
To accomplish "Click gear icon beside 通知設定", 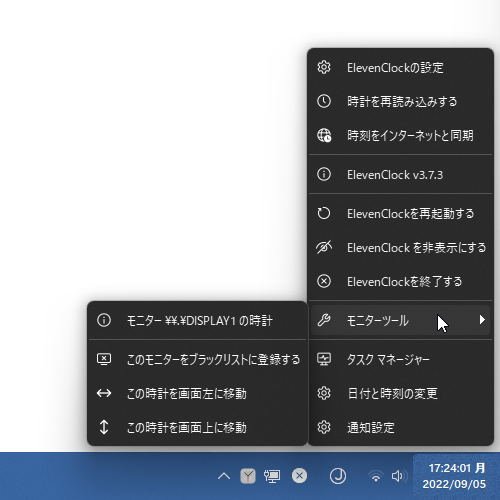I will click(324, 427).
